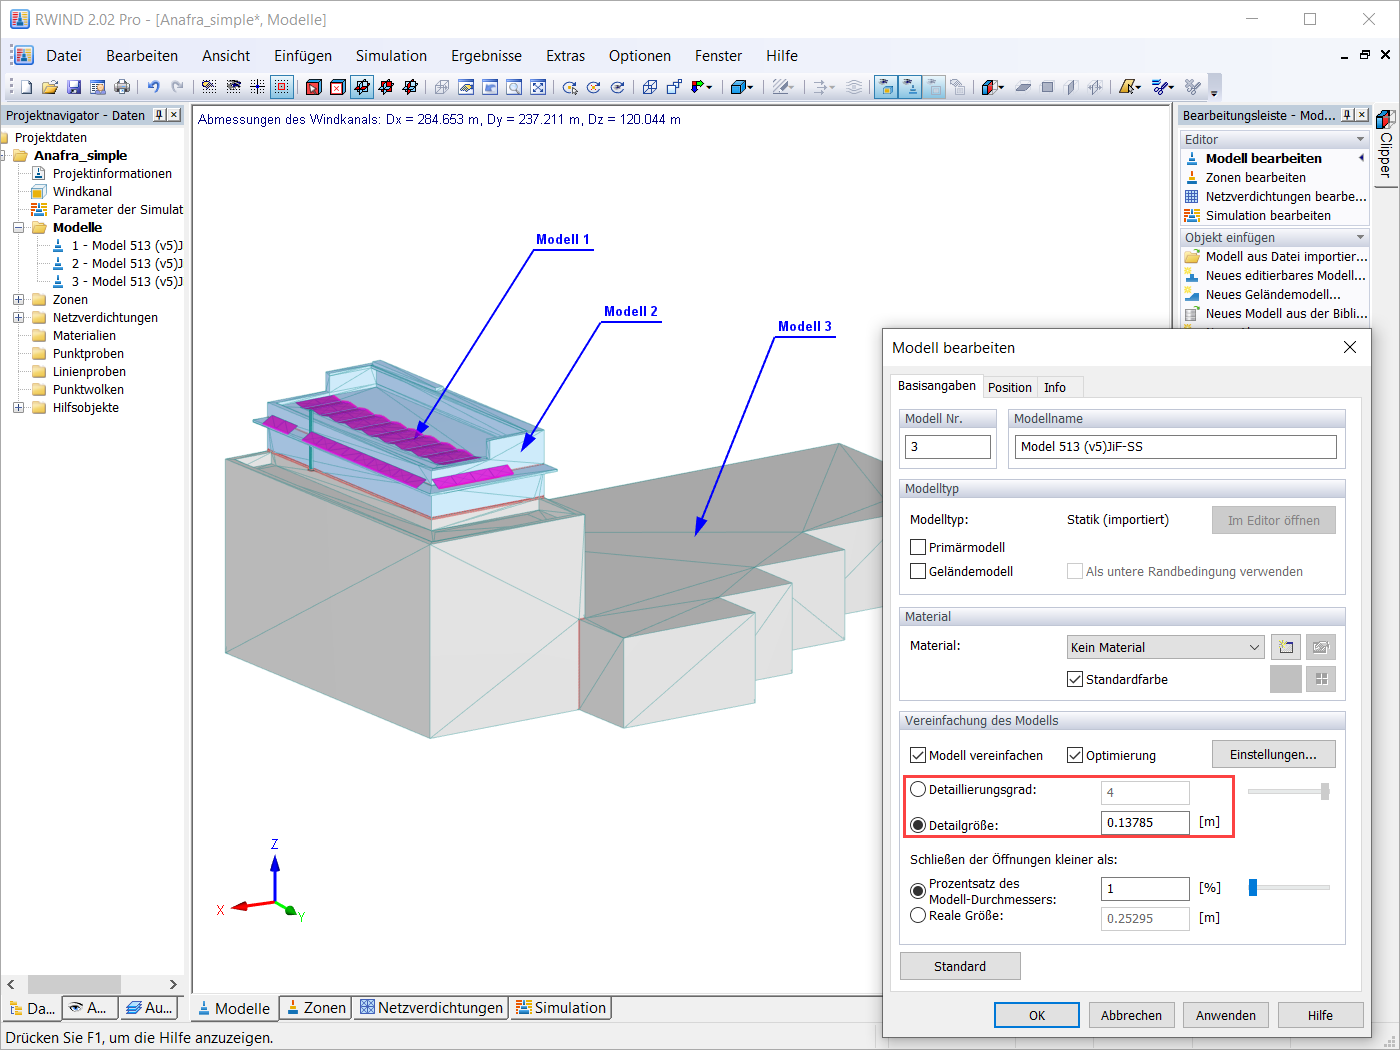Confirm the dialog with OK
The image size is (1400, 1050).
(x=1037, y=1015)
